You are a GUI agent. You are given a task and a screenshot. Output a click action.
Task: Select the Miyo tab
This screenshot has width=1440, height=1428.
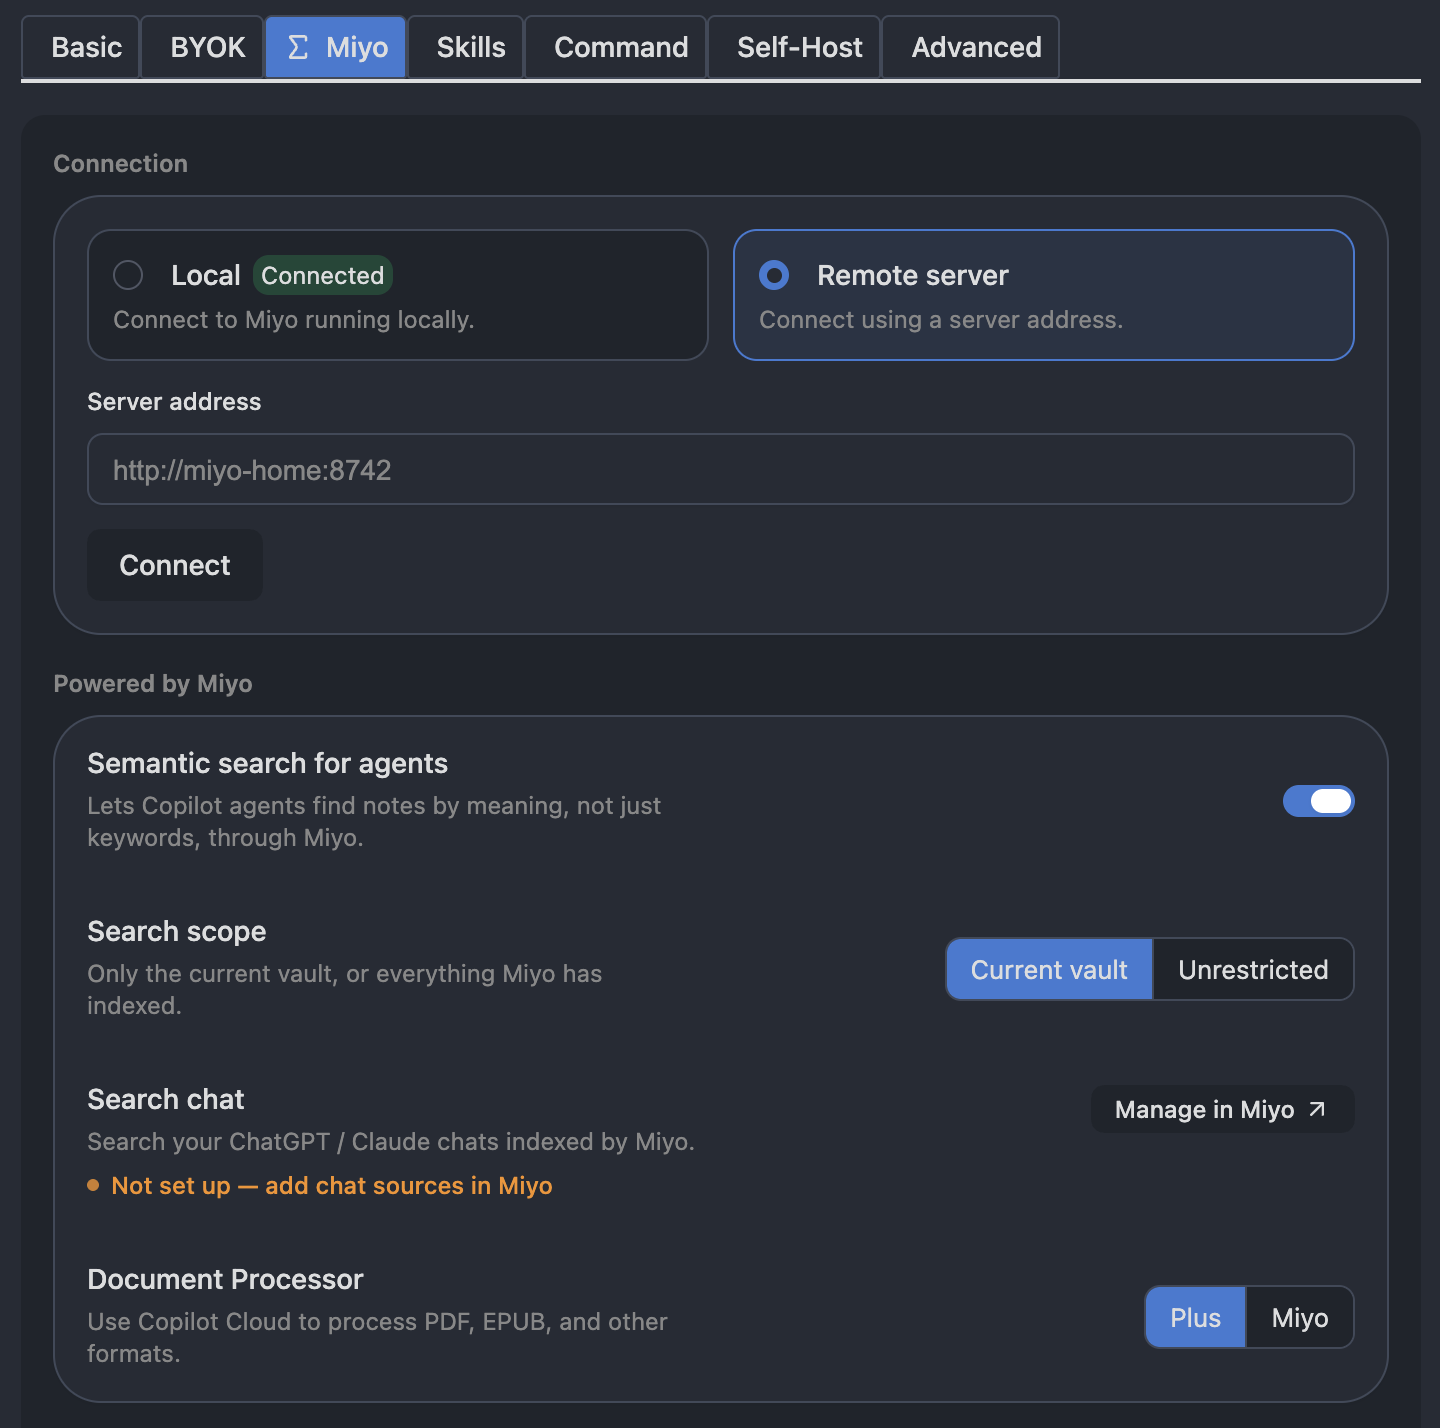click(x=335, y=47)
